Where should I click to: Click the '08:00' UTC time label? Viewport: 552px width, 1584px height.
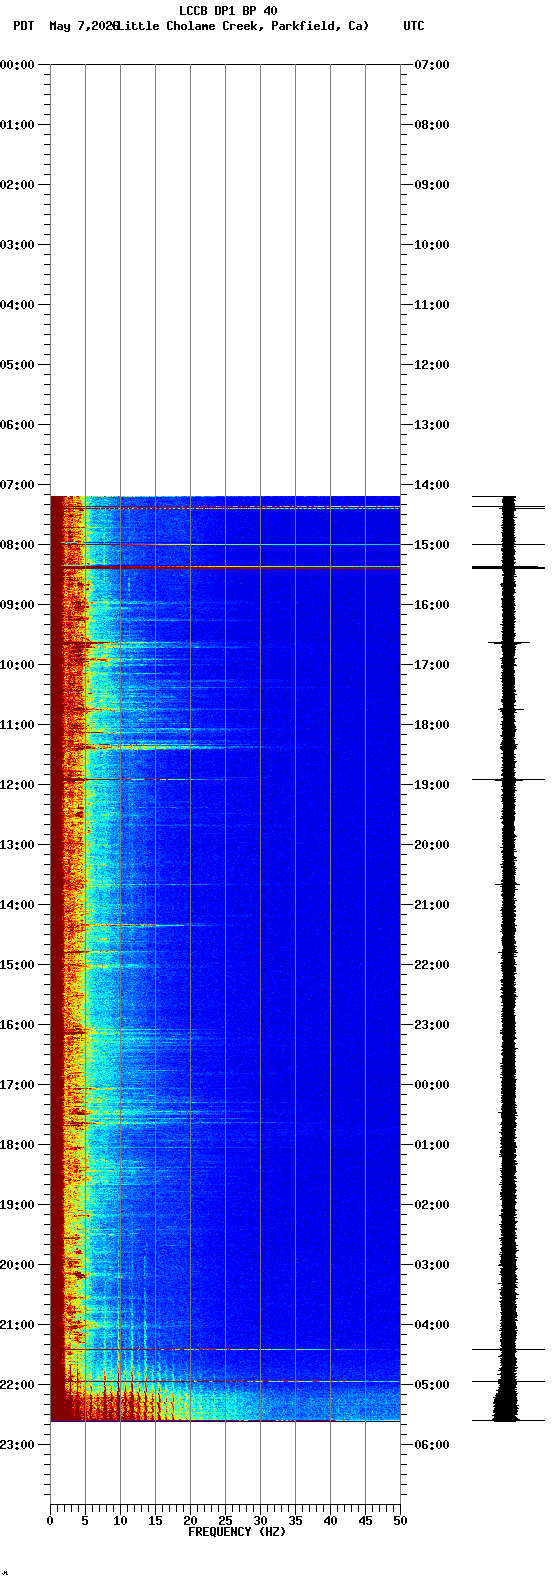click(x=432, y=125)
